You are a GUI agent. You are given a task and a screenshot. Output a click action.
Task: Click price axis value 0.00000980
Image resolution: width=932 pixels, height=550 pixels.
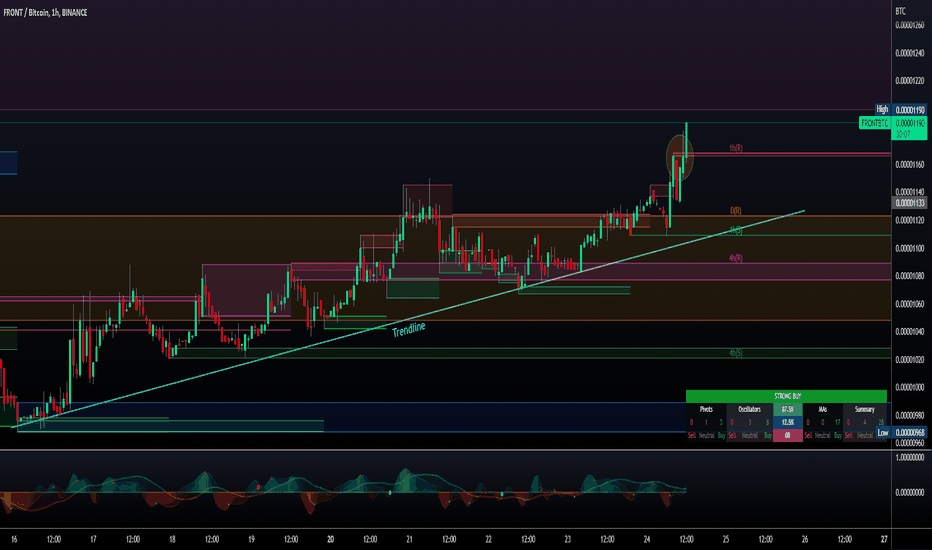coord(910,416)
